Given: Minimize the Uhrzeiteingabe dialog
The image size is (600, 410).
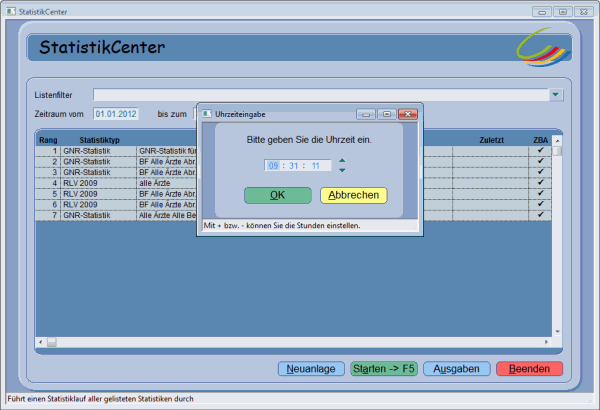Looking at the screenshot, I should point(366,114).
